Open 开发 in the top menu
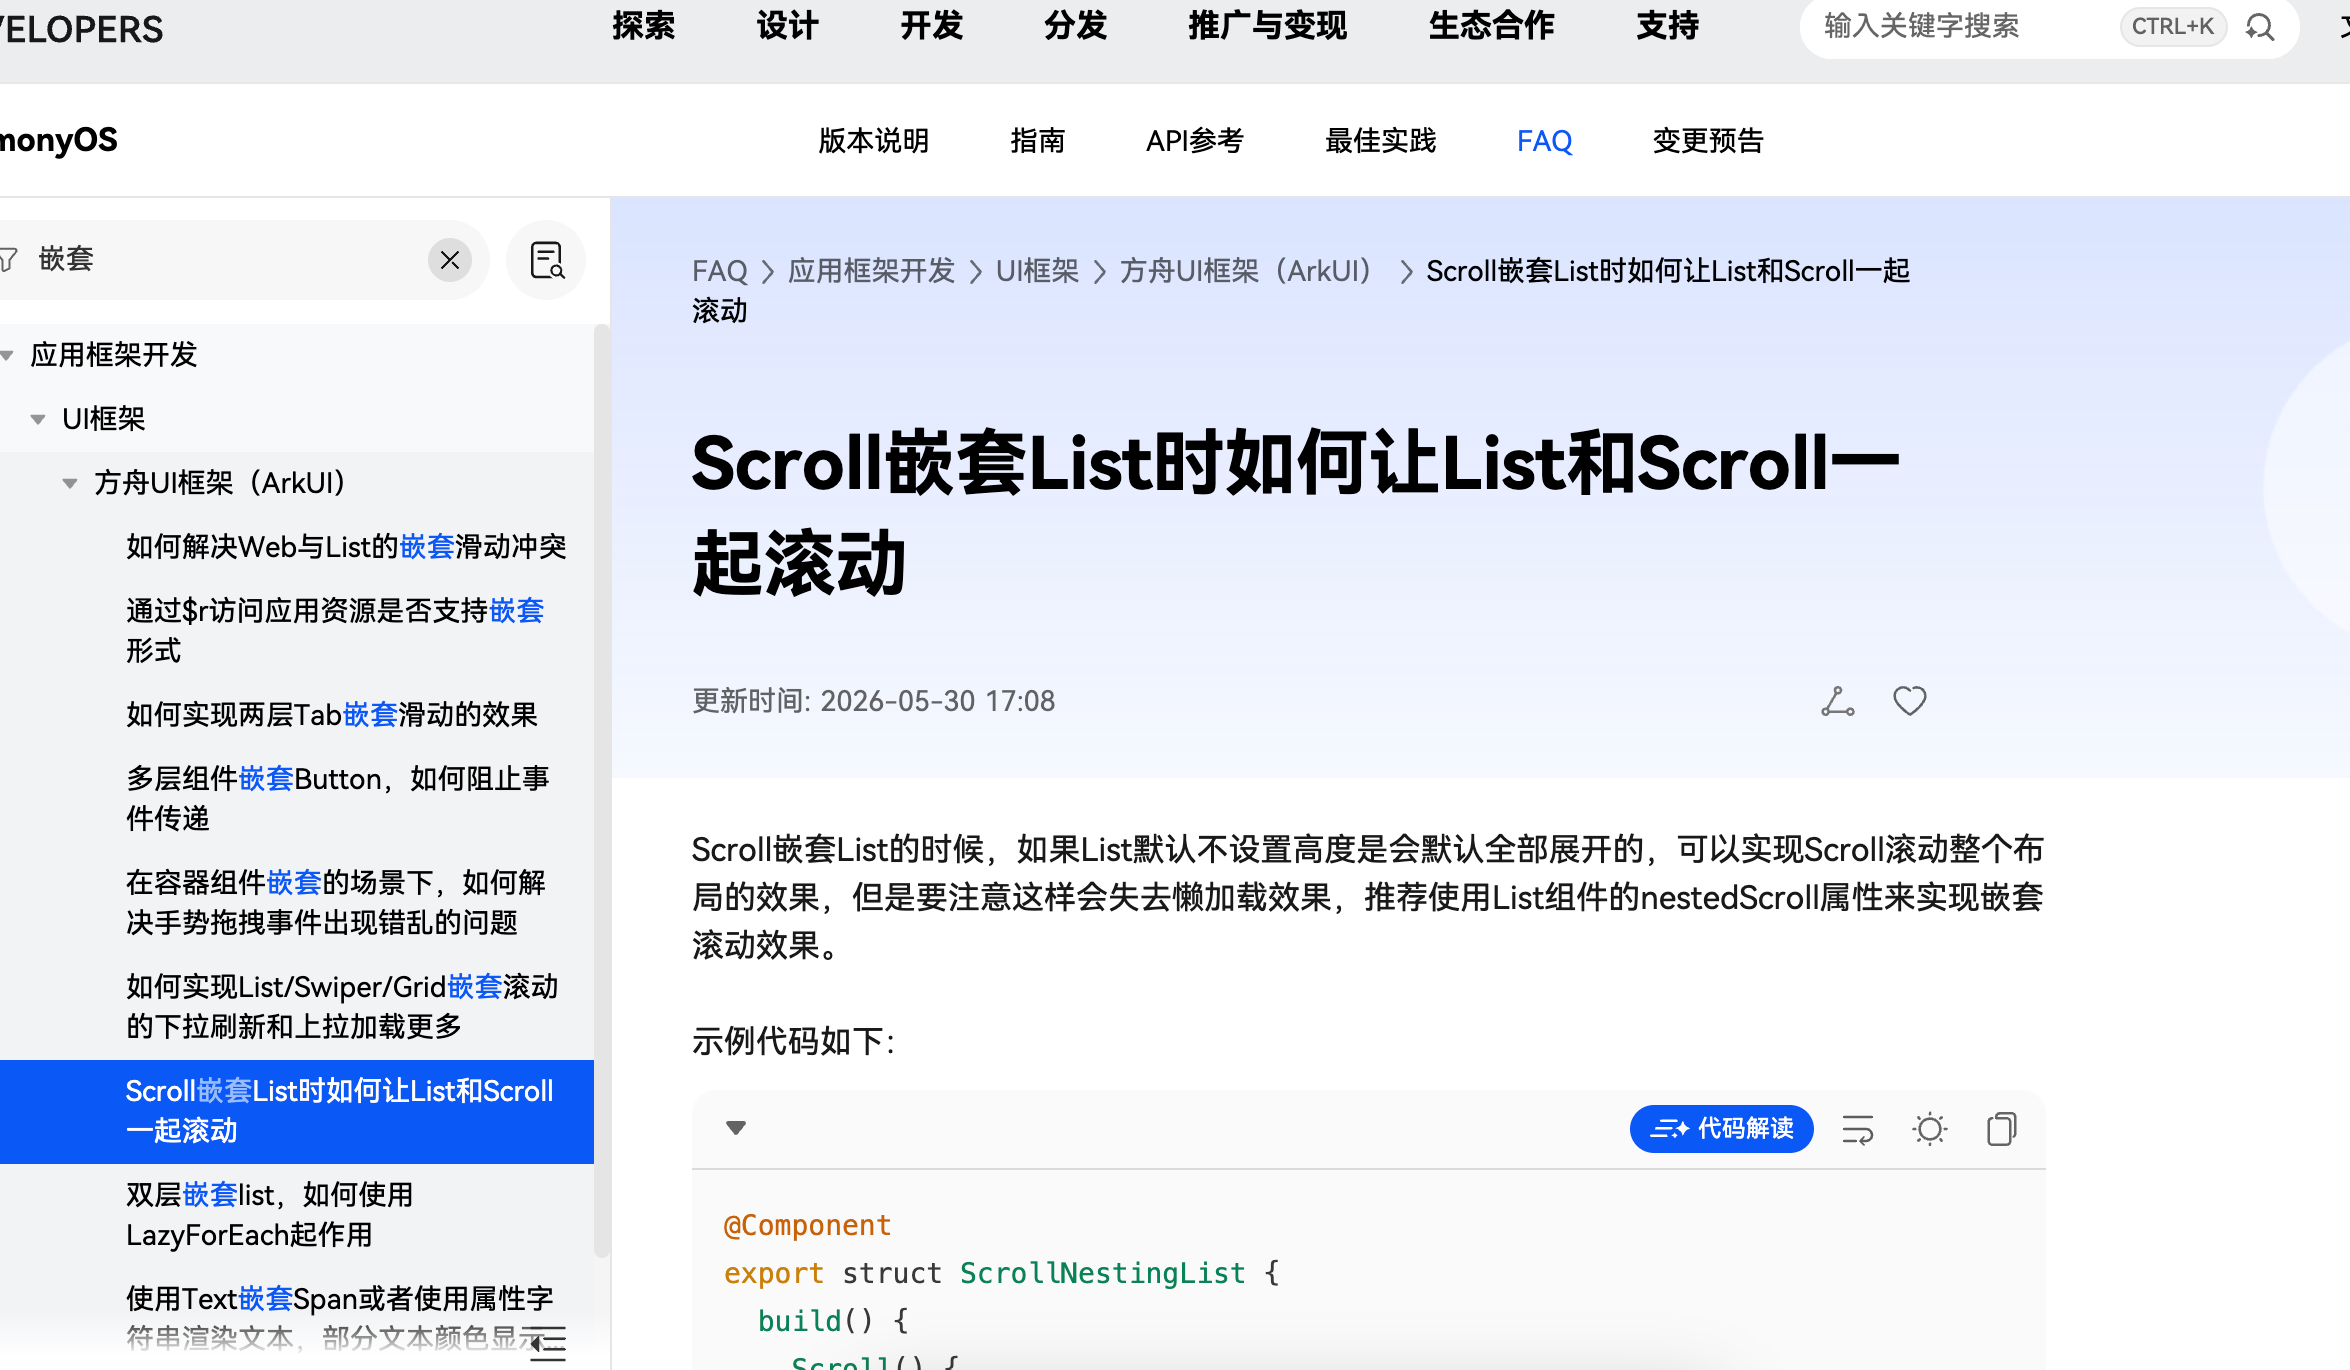The width and height of the screenshot is (2350, 1370). click(x=932, y=26)
